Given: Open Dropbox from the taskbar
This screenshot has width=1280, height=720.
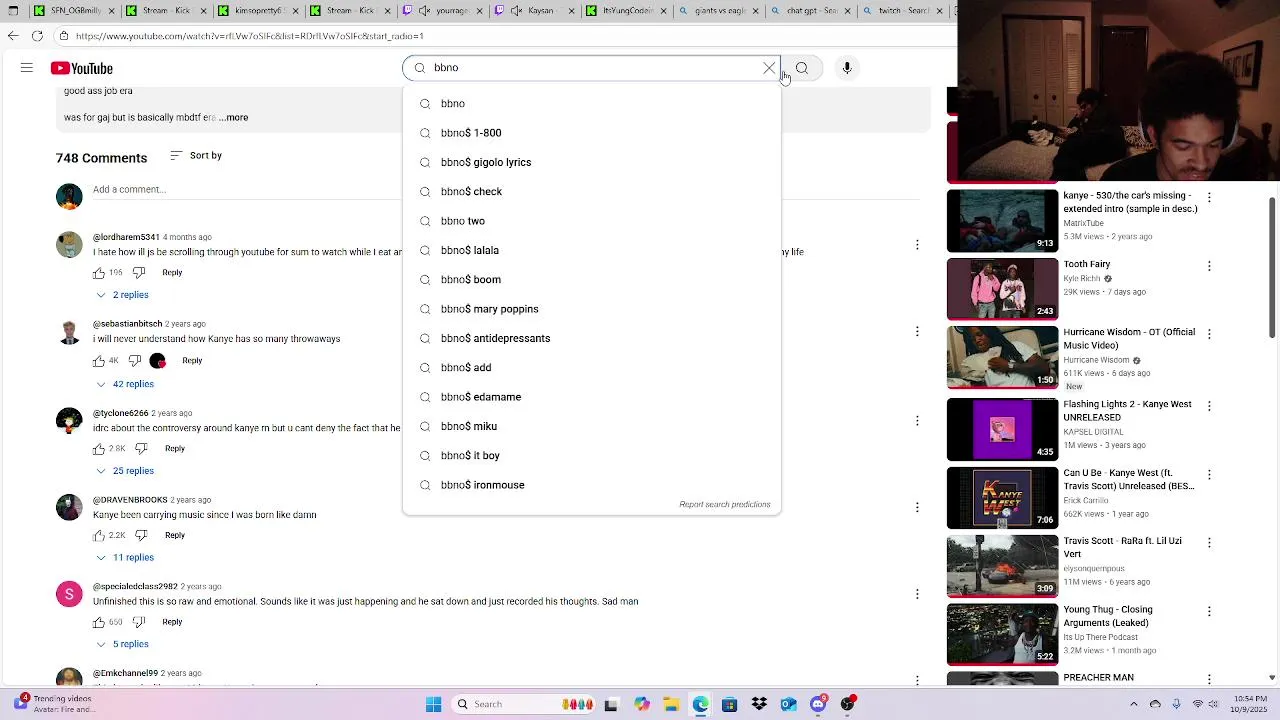Looking at the screenshot, I should pos(759,704).
